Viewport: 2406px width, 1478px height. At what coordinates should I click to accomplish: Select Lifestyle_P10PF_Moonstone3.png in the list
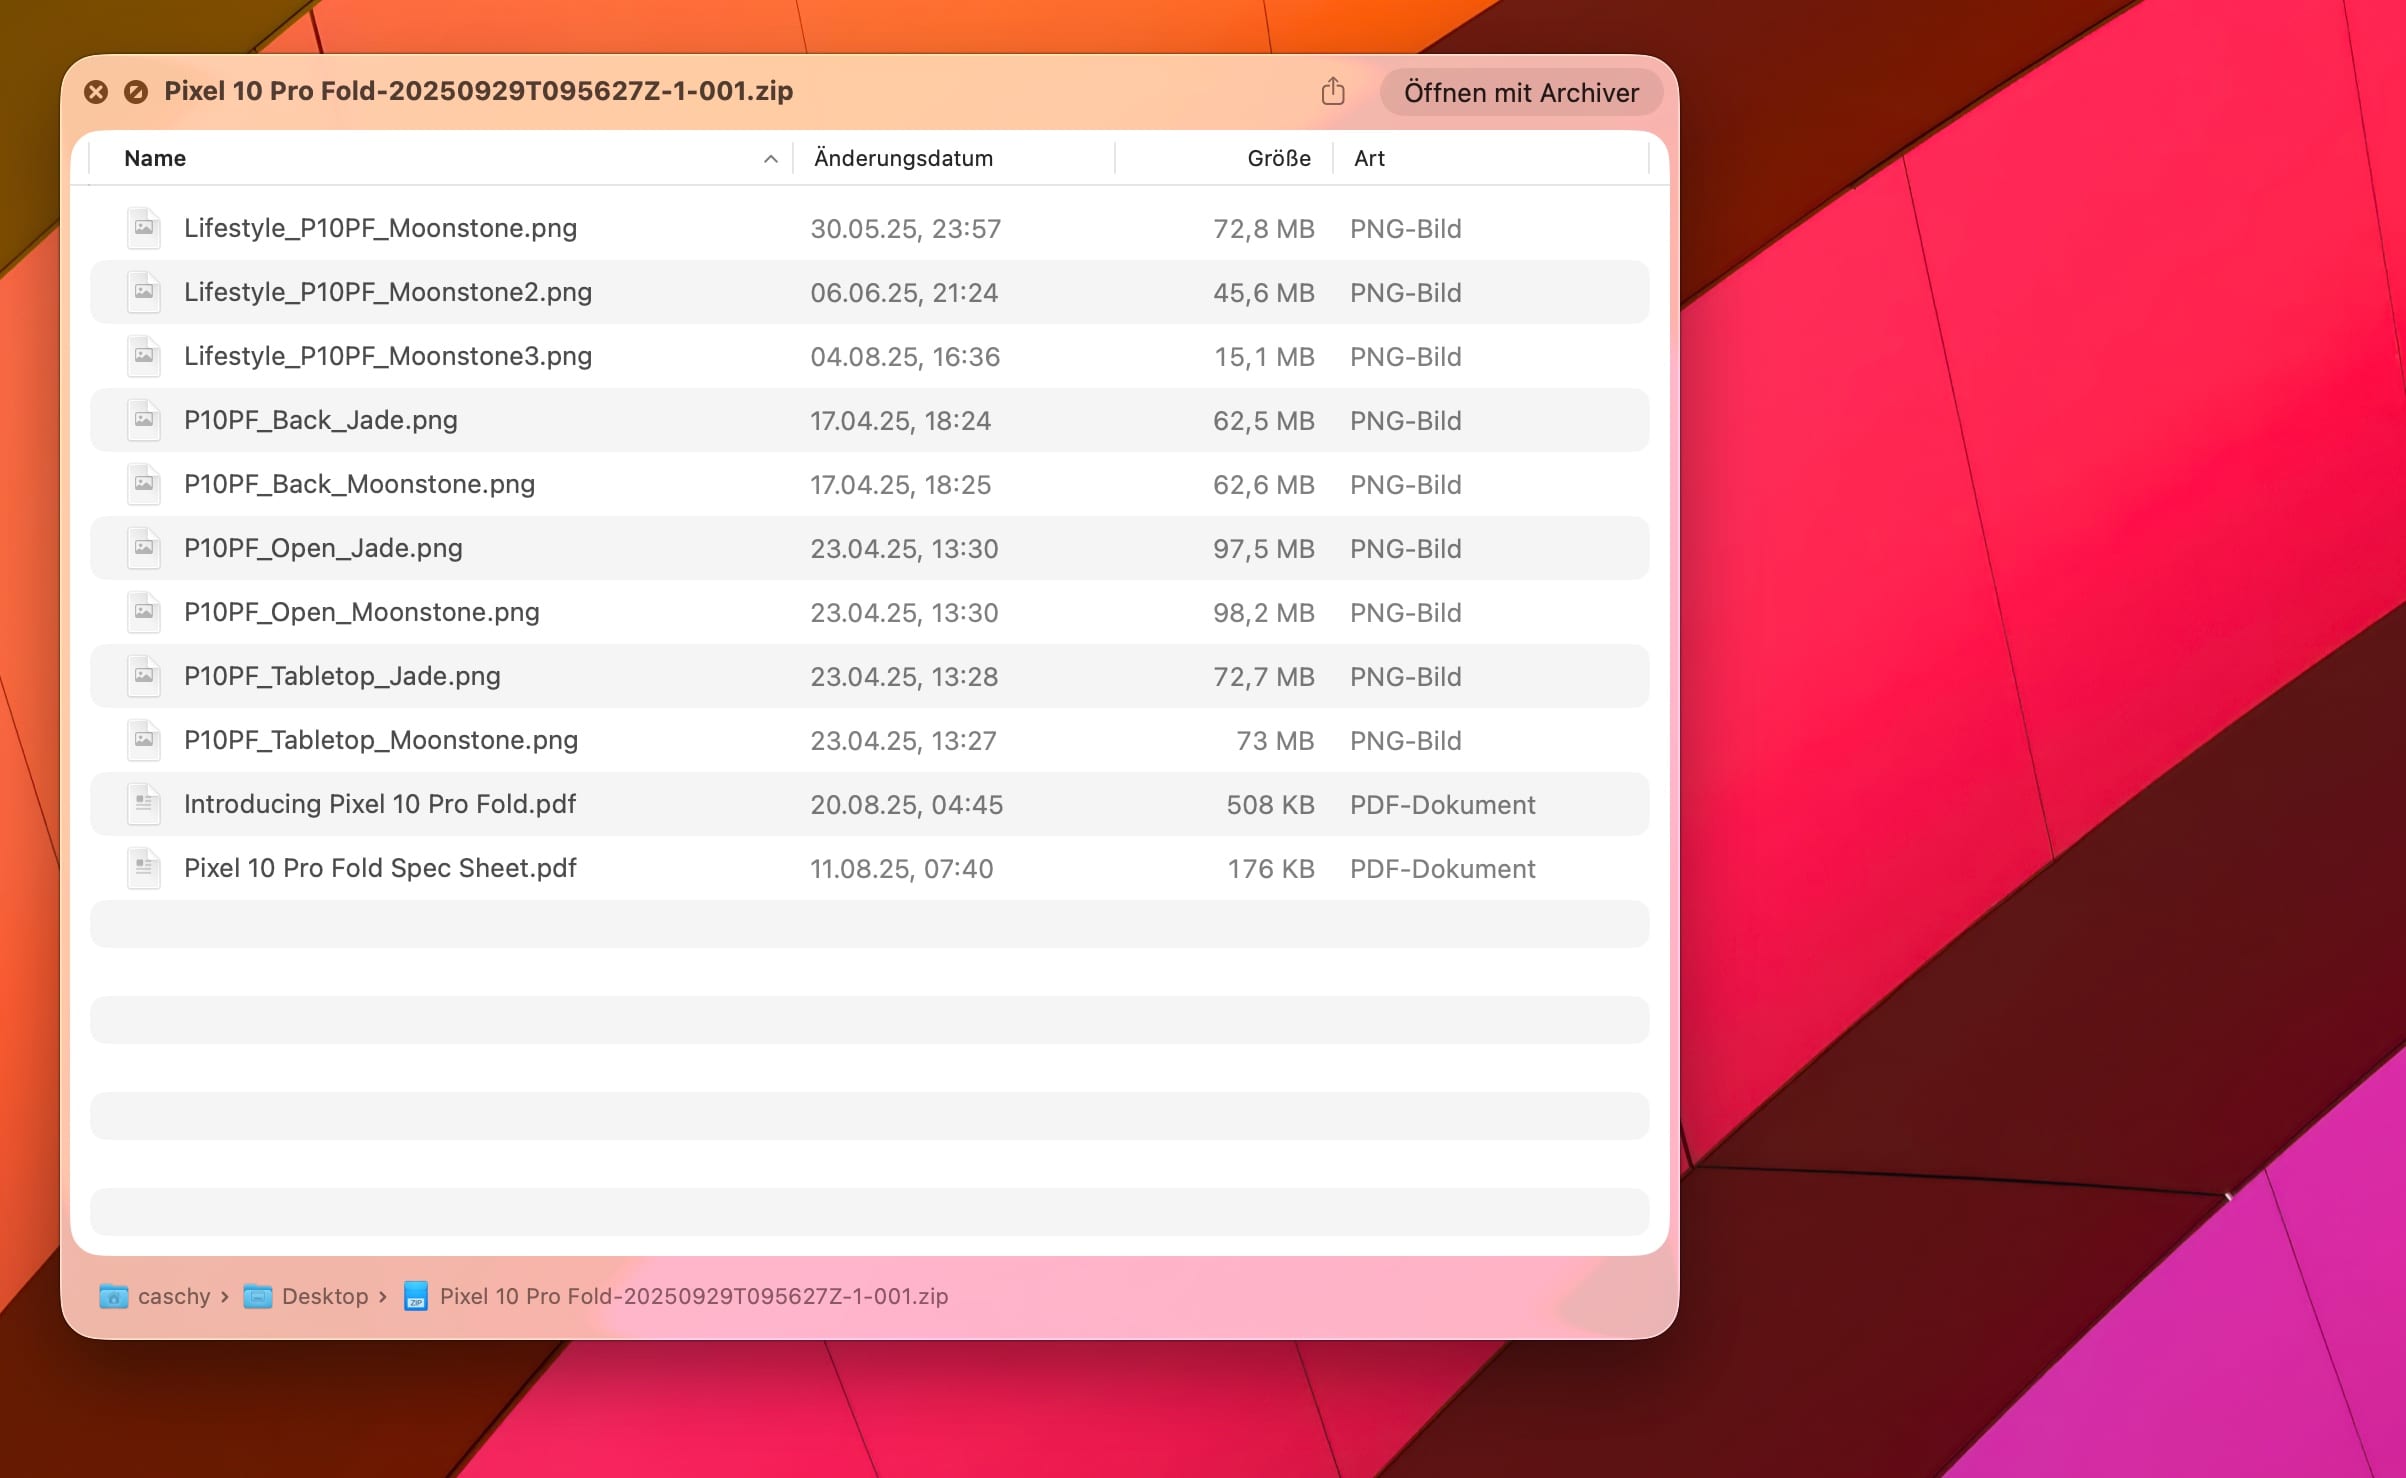(388, 356)
